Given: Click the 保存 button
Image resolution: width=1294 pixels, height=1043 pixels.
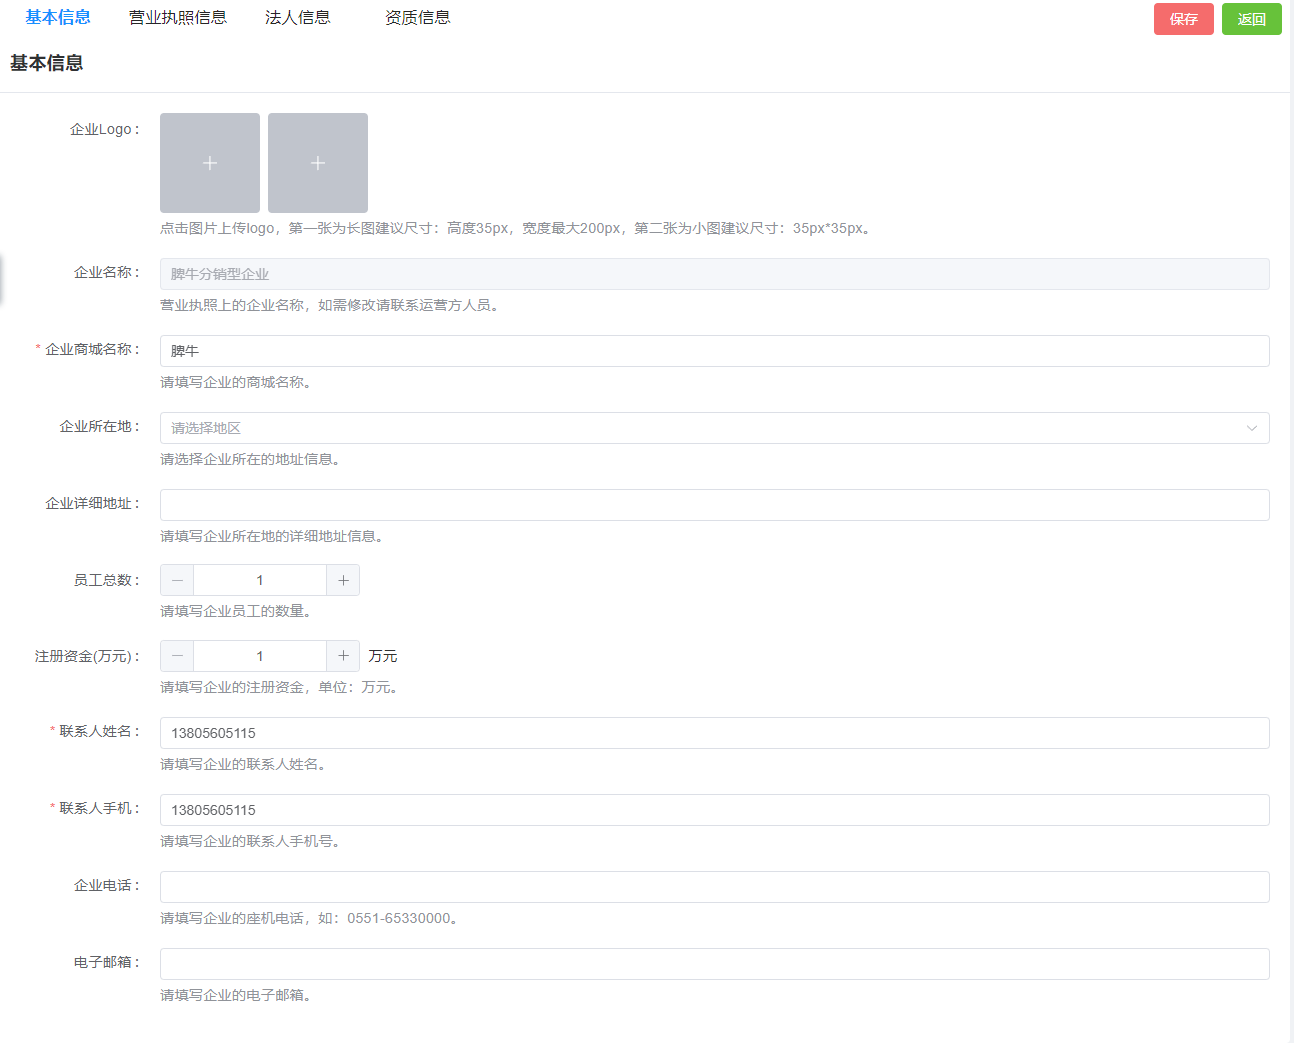Looking at the screenshot, I should coord(1184,19).
